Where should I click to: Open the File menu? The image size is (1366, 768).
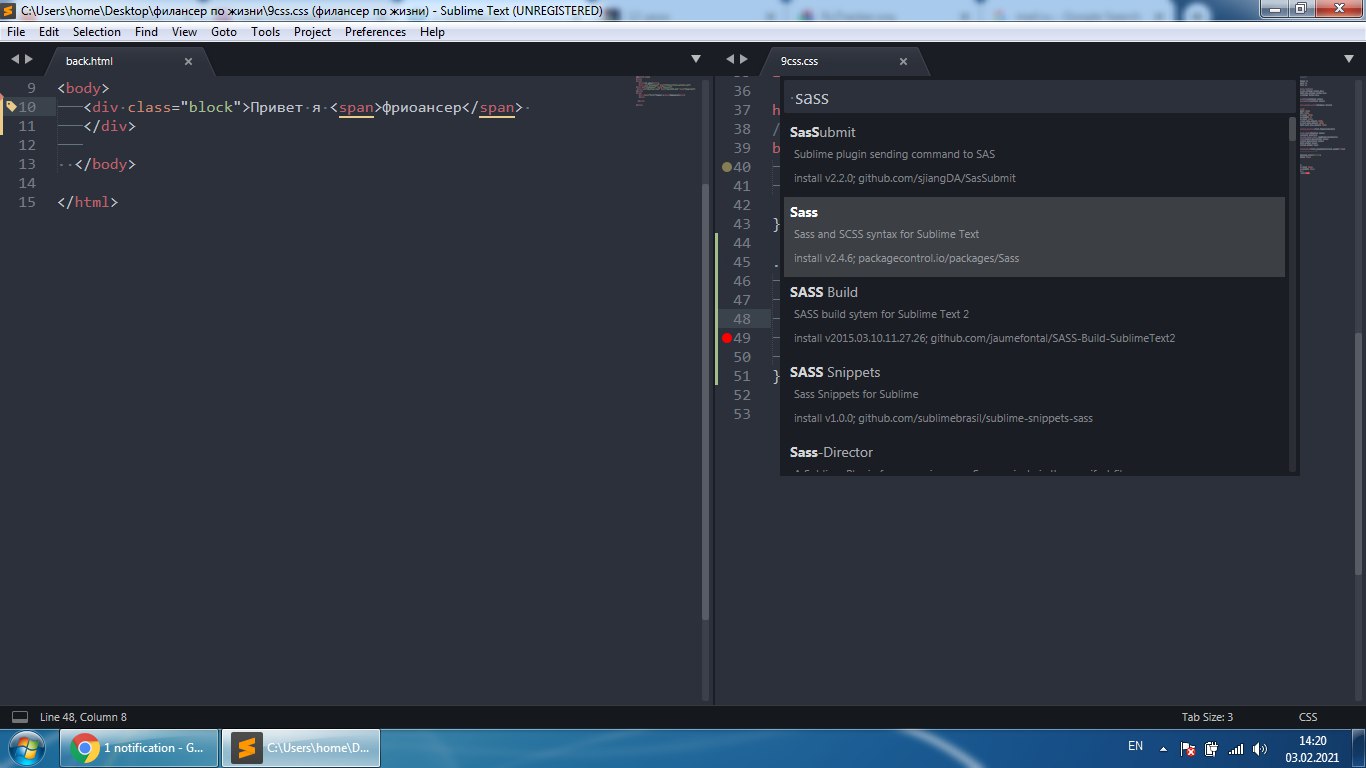(x=16, y=32)
